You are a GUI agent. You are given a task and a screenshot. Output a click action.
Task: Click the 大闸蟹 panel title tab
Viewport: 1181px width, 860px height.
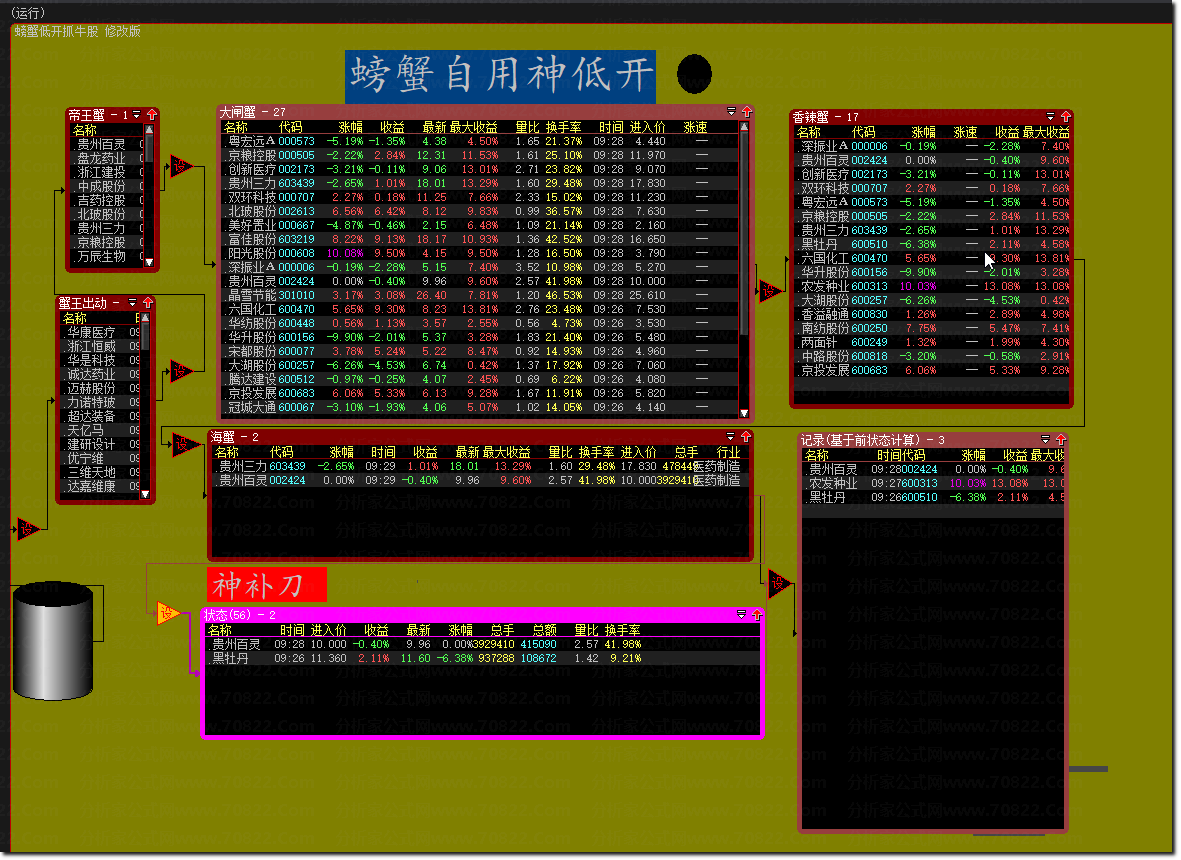[x=252, y=111]
